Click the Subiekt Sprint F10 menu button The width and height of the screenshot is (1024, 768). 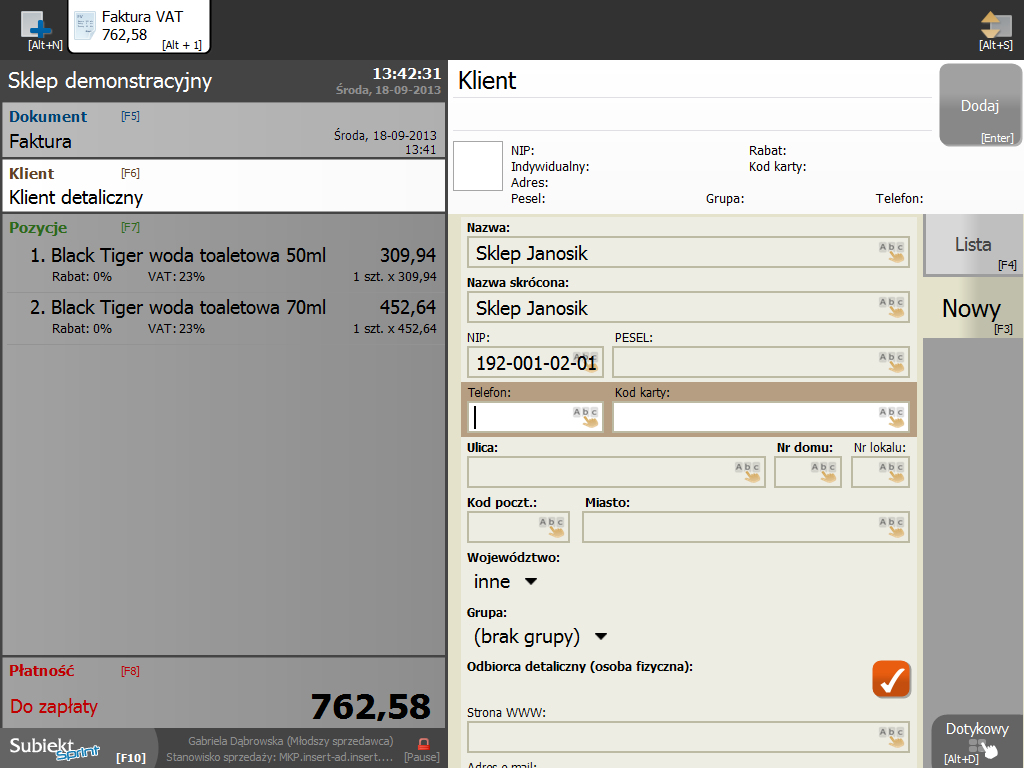(78, 748)
